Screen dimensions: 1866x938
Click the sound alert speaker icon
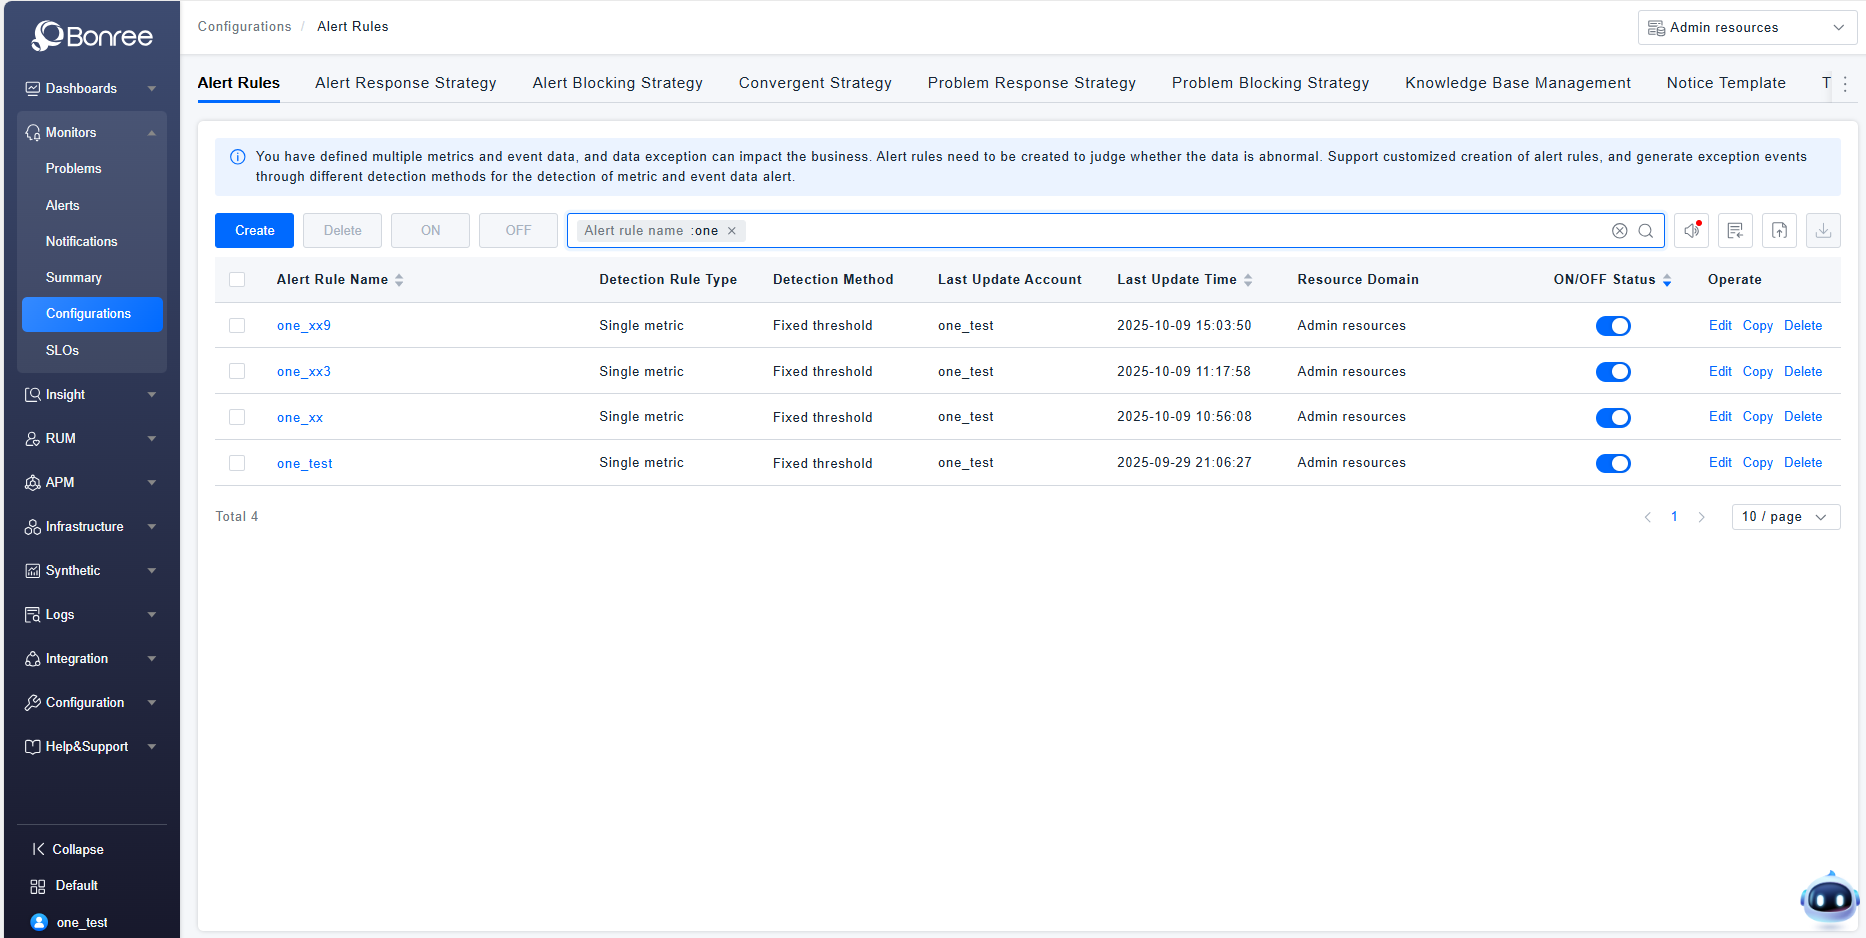1691,231
